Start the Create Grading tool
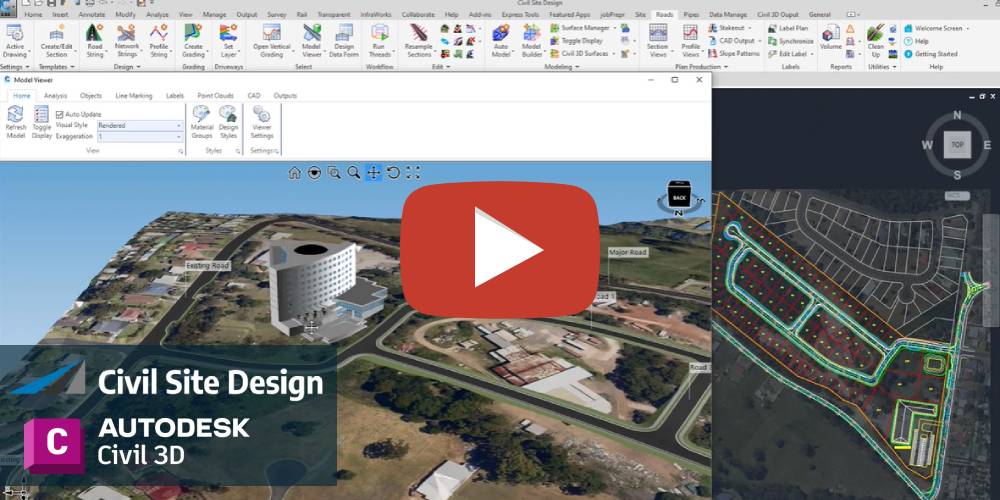This screenshot has height=500, width=1000. click(193, 41)
